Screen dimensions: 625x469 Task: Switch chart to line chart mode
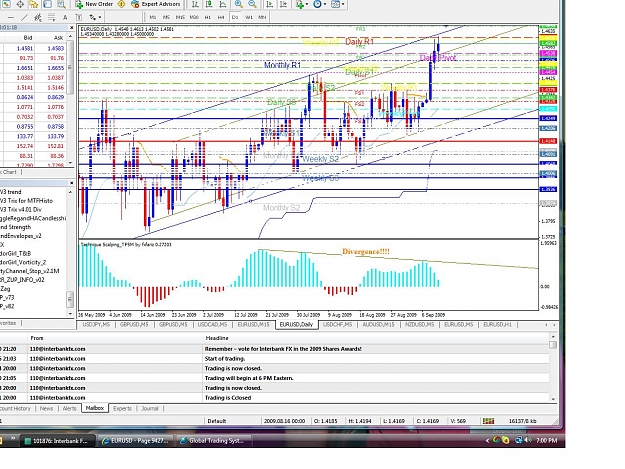click(x=222, y=4)
